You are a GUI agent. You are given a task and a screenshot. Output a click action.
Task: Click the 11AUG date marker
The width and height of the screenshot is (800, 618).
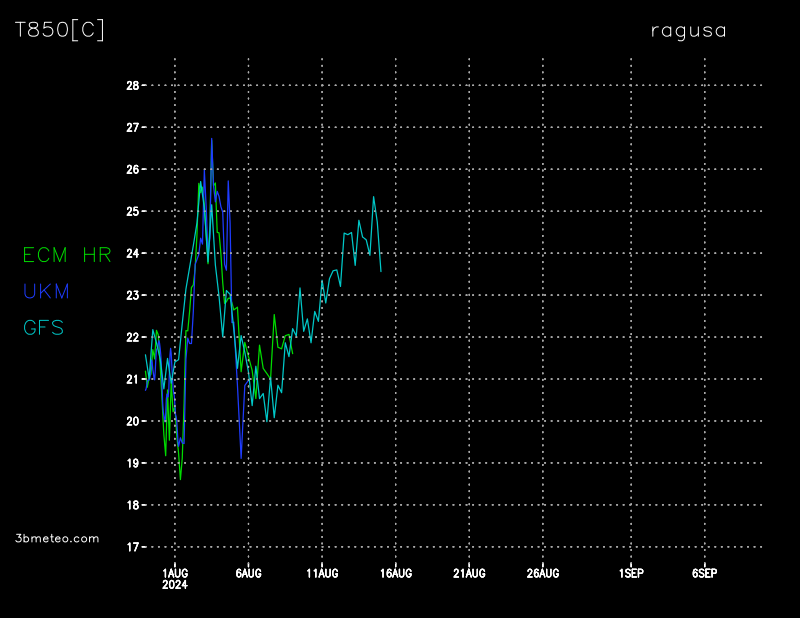pyautogui.click(x=322, y=573)
